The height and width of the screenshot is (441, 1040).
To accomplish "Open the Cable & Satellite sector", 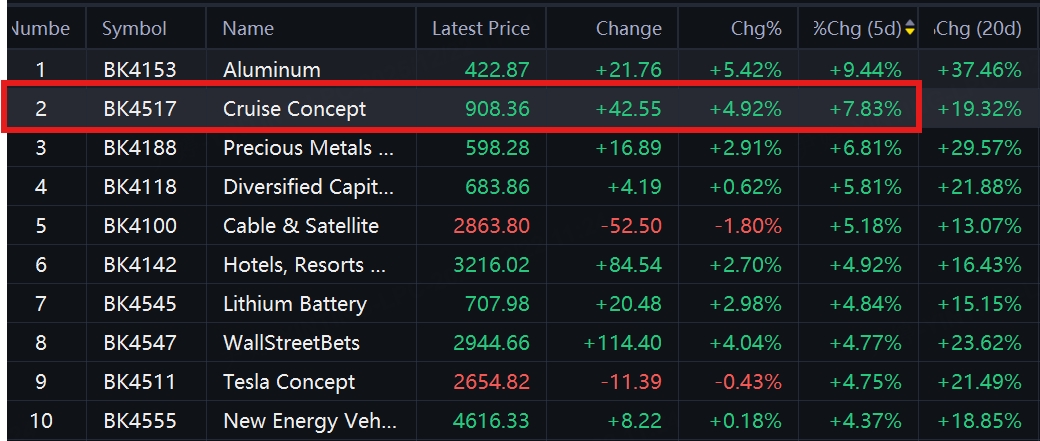I will coord(301,226).
